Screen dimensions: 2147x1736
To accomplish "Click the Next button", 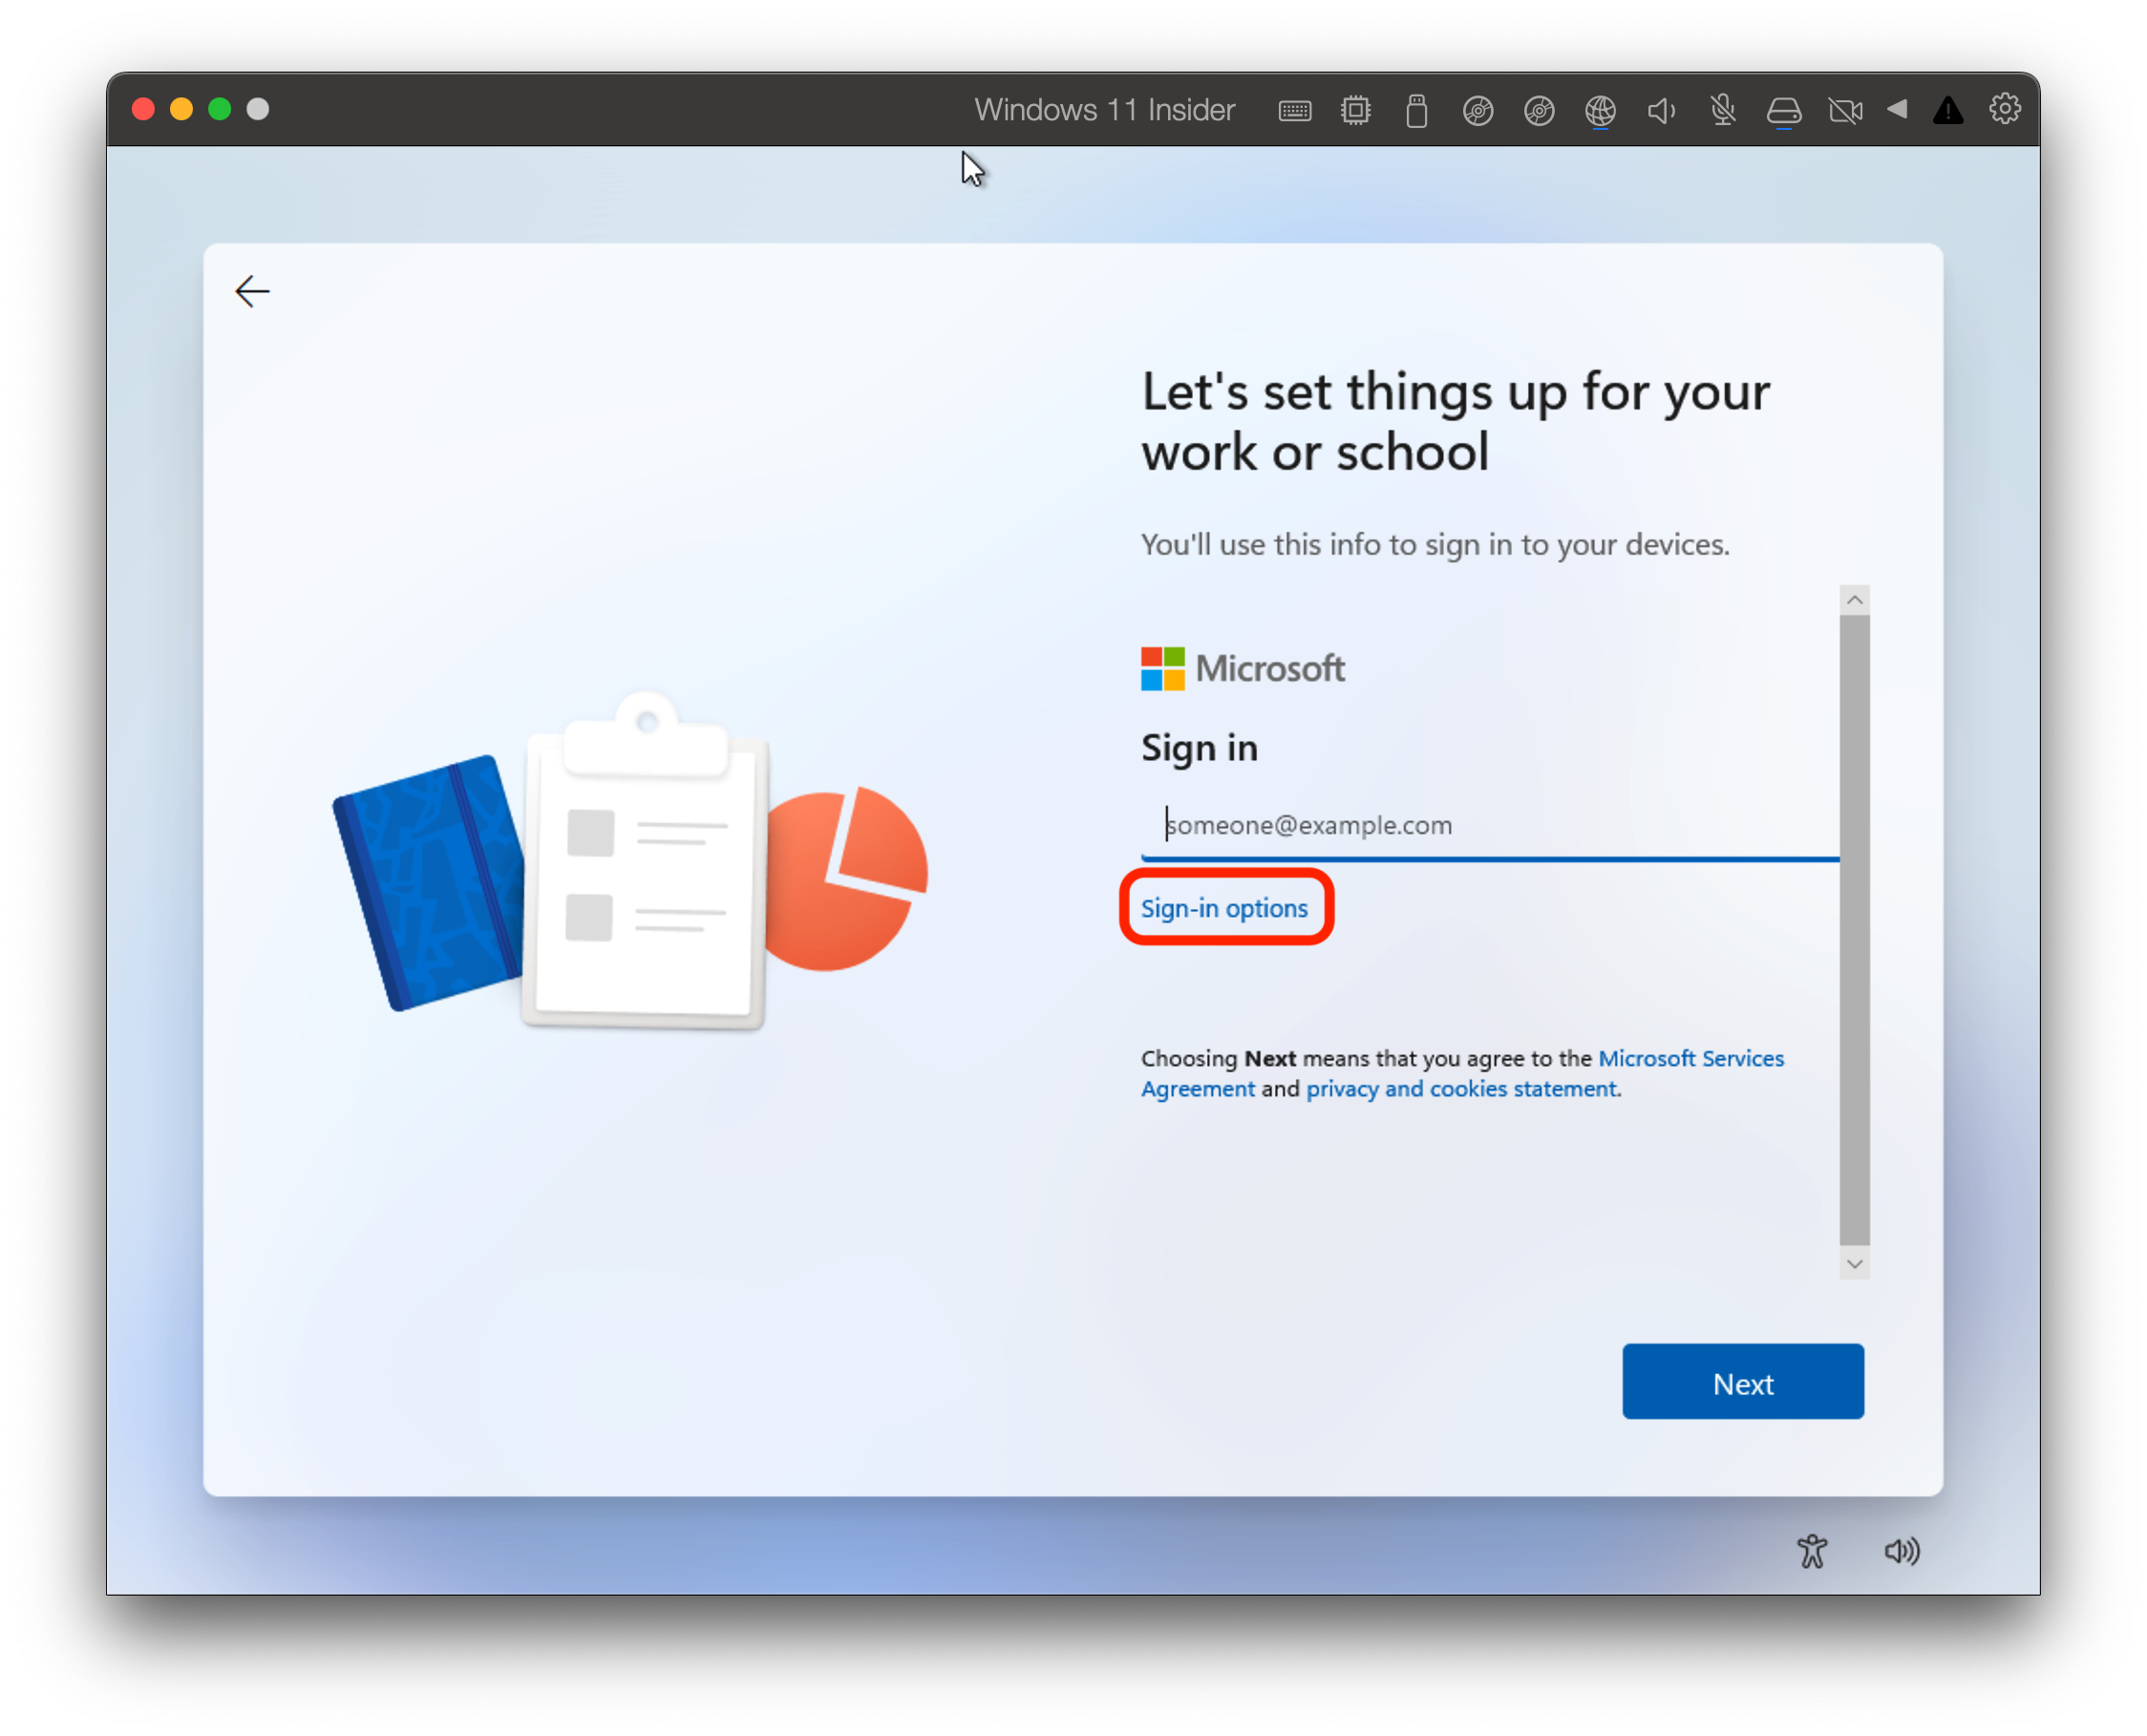I will (x=1742, y=1382).
